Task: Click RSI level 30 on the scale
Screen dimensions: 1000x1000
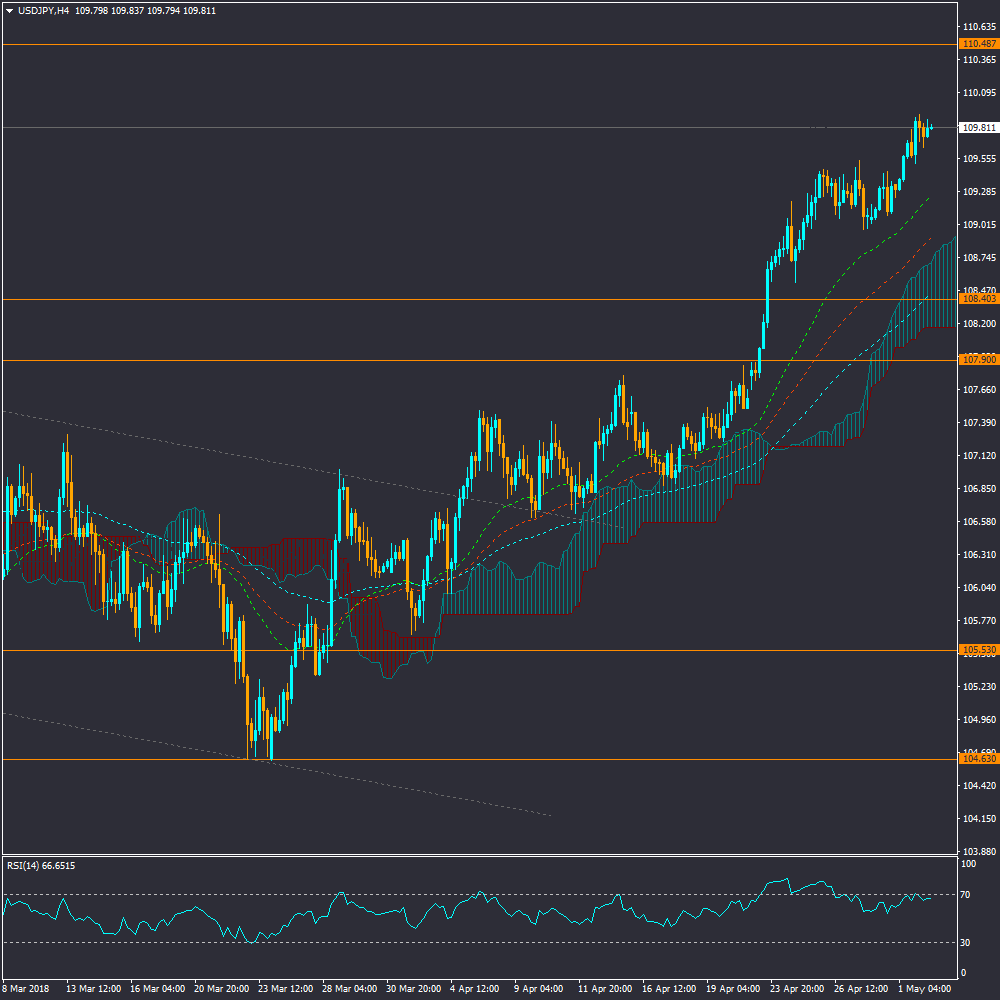Action: tap(966, 943)
